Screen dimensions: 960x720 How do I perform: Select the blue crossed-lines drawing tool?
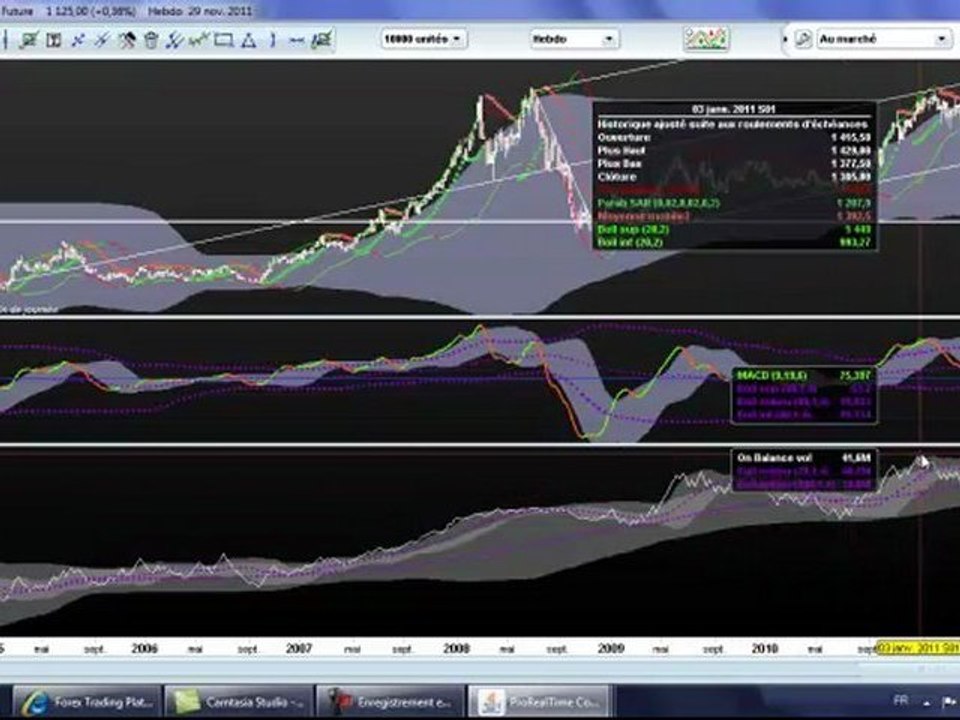click(78, 40)
